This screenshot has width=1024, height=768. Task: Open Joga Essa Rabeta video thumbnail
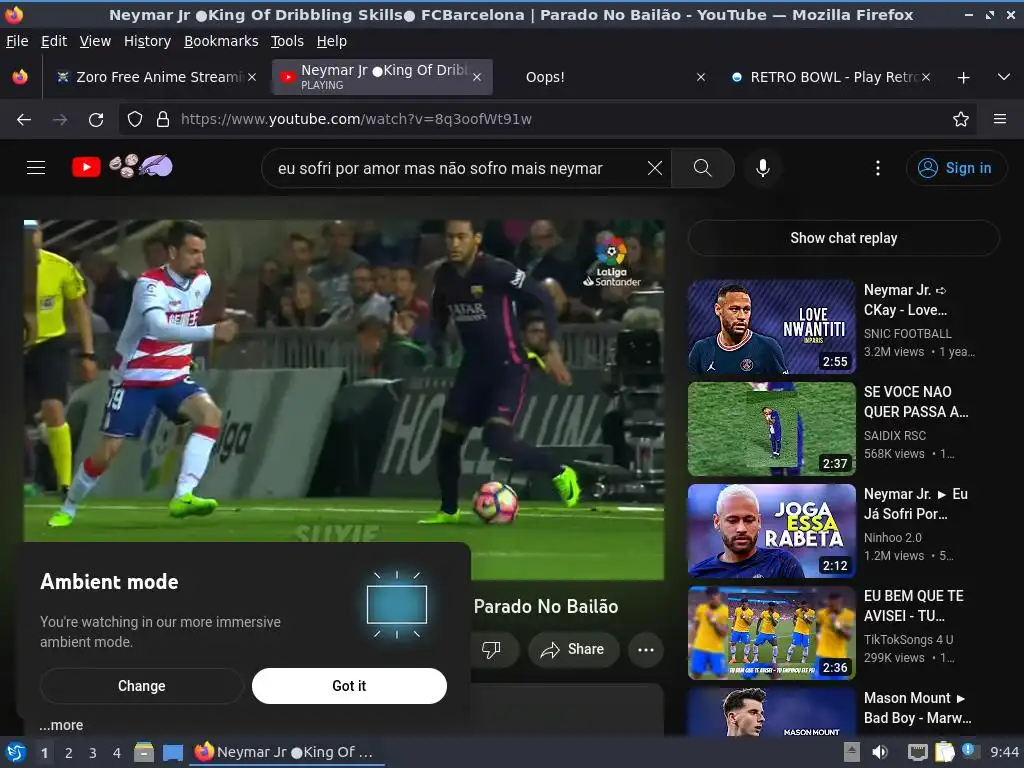tap(771, 531)
